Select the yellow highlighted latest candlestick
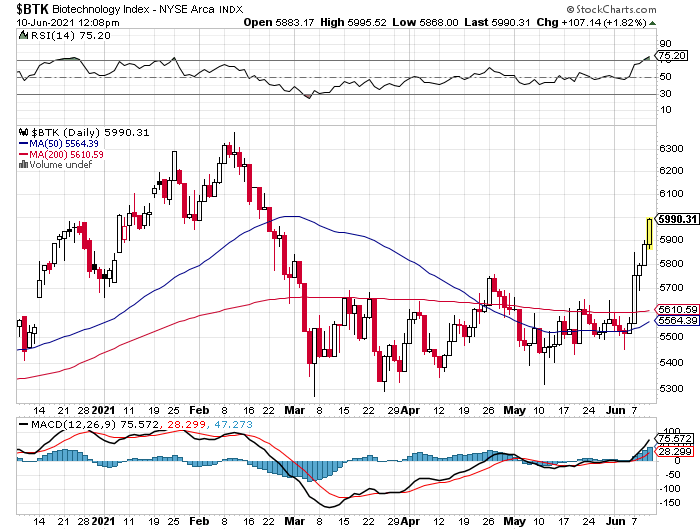 650,232
